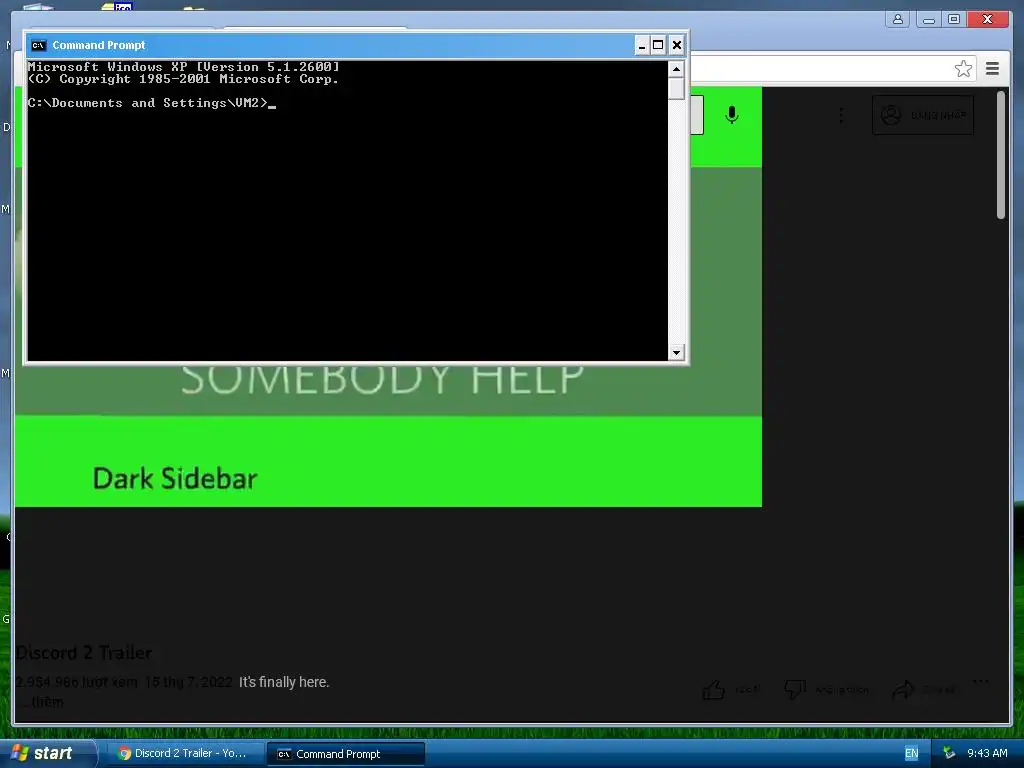
Task: Open YouTube three-dot settings menu
Action: [x=840, y=116]
